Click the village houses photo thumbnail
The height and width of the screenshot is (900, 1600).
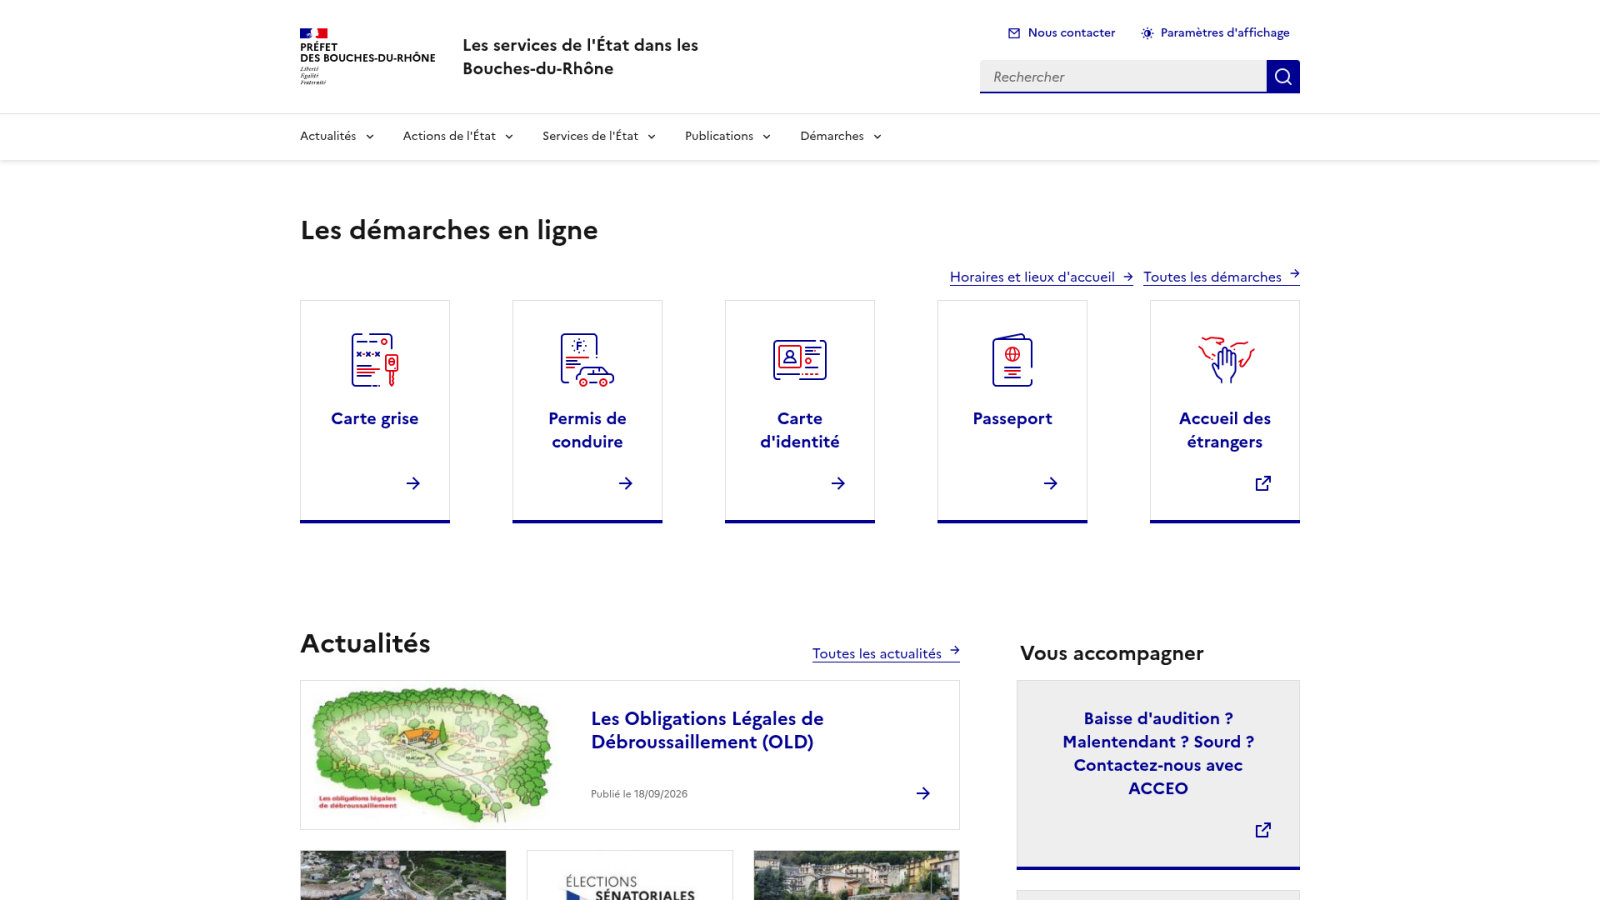857,876
